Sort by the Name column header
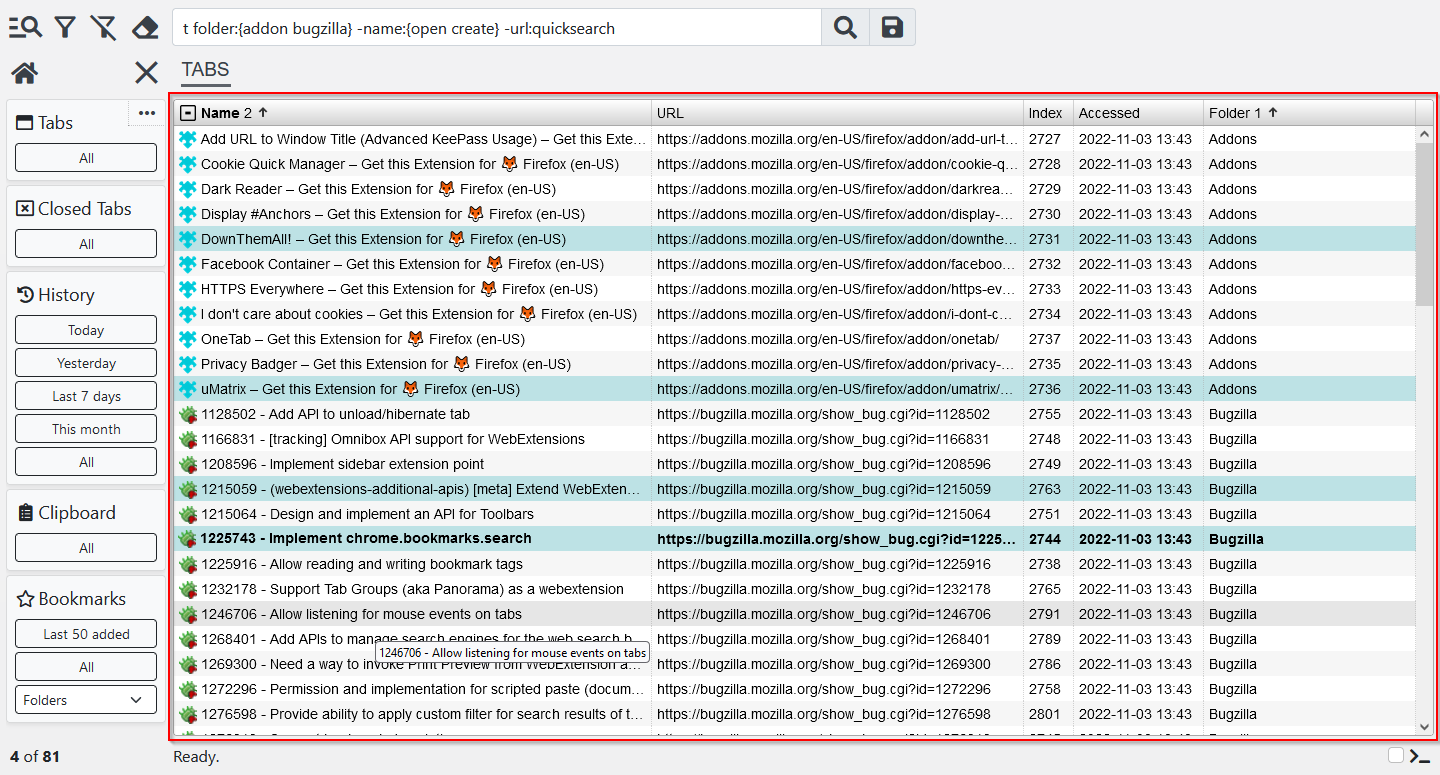This screenshot has width=1440, height=775. 413,113
